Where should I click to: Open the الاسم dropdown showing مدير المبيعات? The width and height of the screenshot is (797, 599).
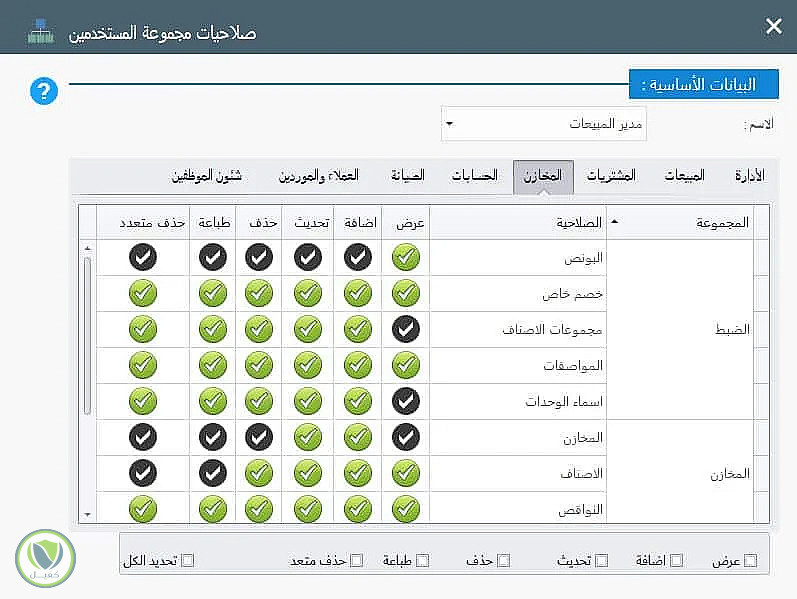tap(543, 124)
